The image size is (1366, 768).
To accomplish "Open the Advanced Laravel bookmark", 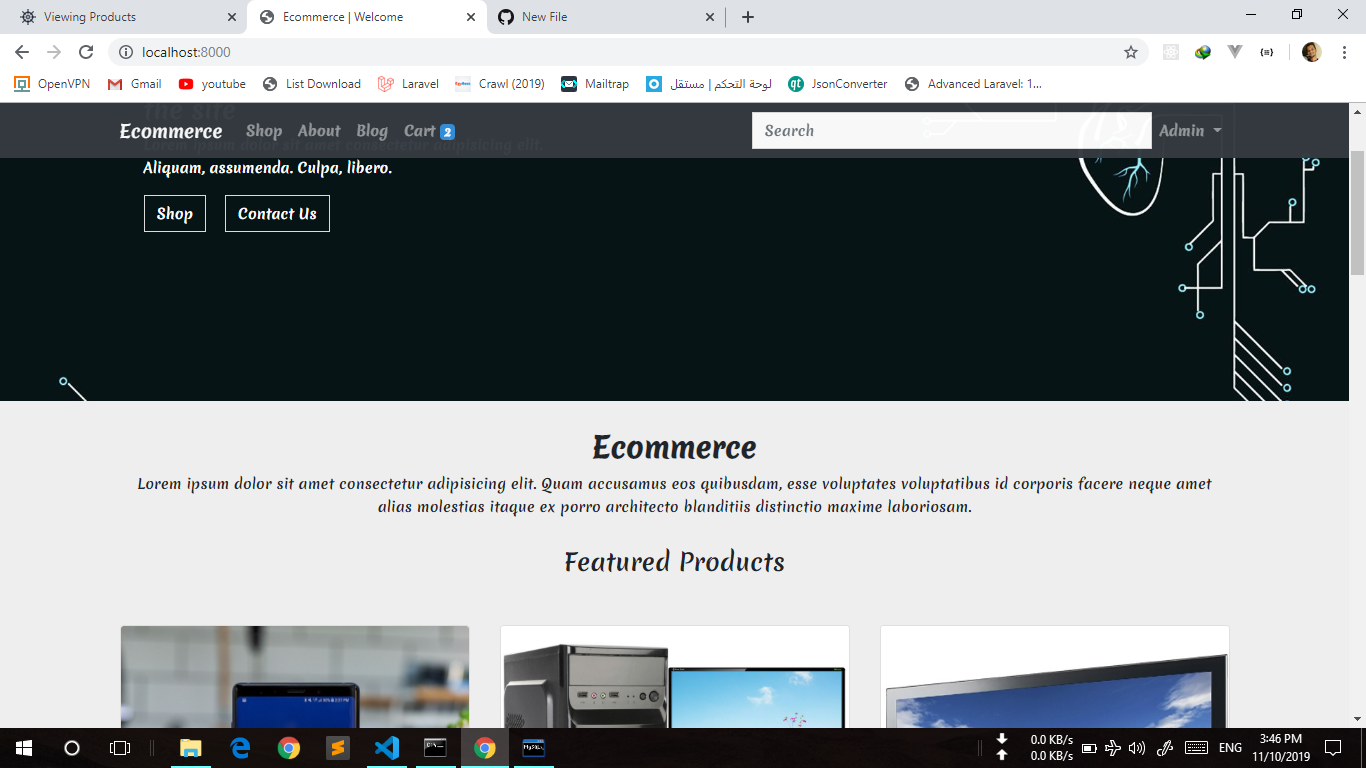I will pyautogui.click(x=973, y=84).
